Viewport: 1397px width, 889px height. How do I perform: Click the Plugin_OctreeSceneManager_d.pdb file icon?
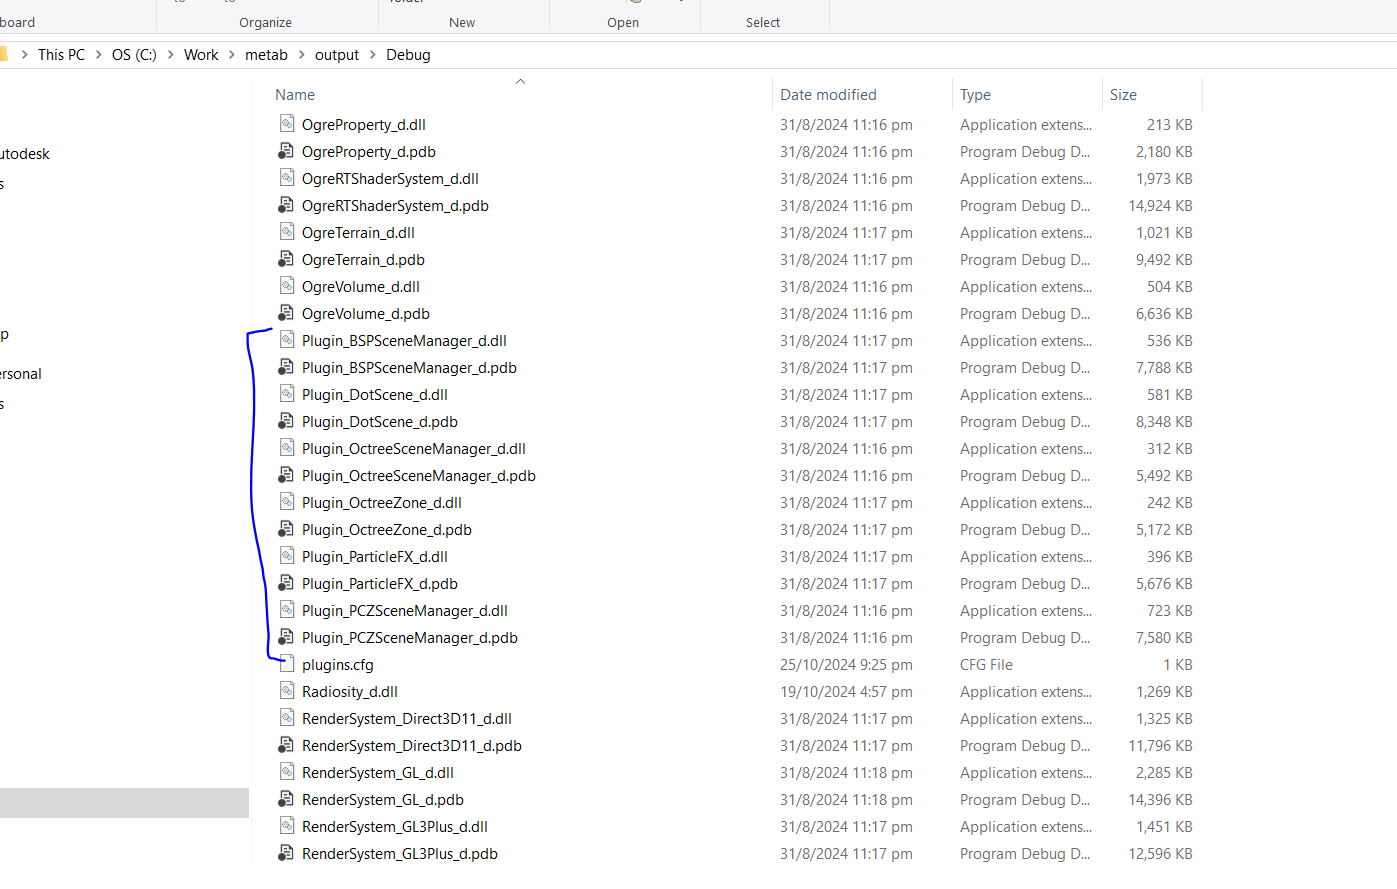(x=286, y=475)
